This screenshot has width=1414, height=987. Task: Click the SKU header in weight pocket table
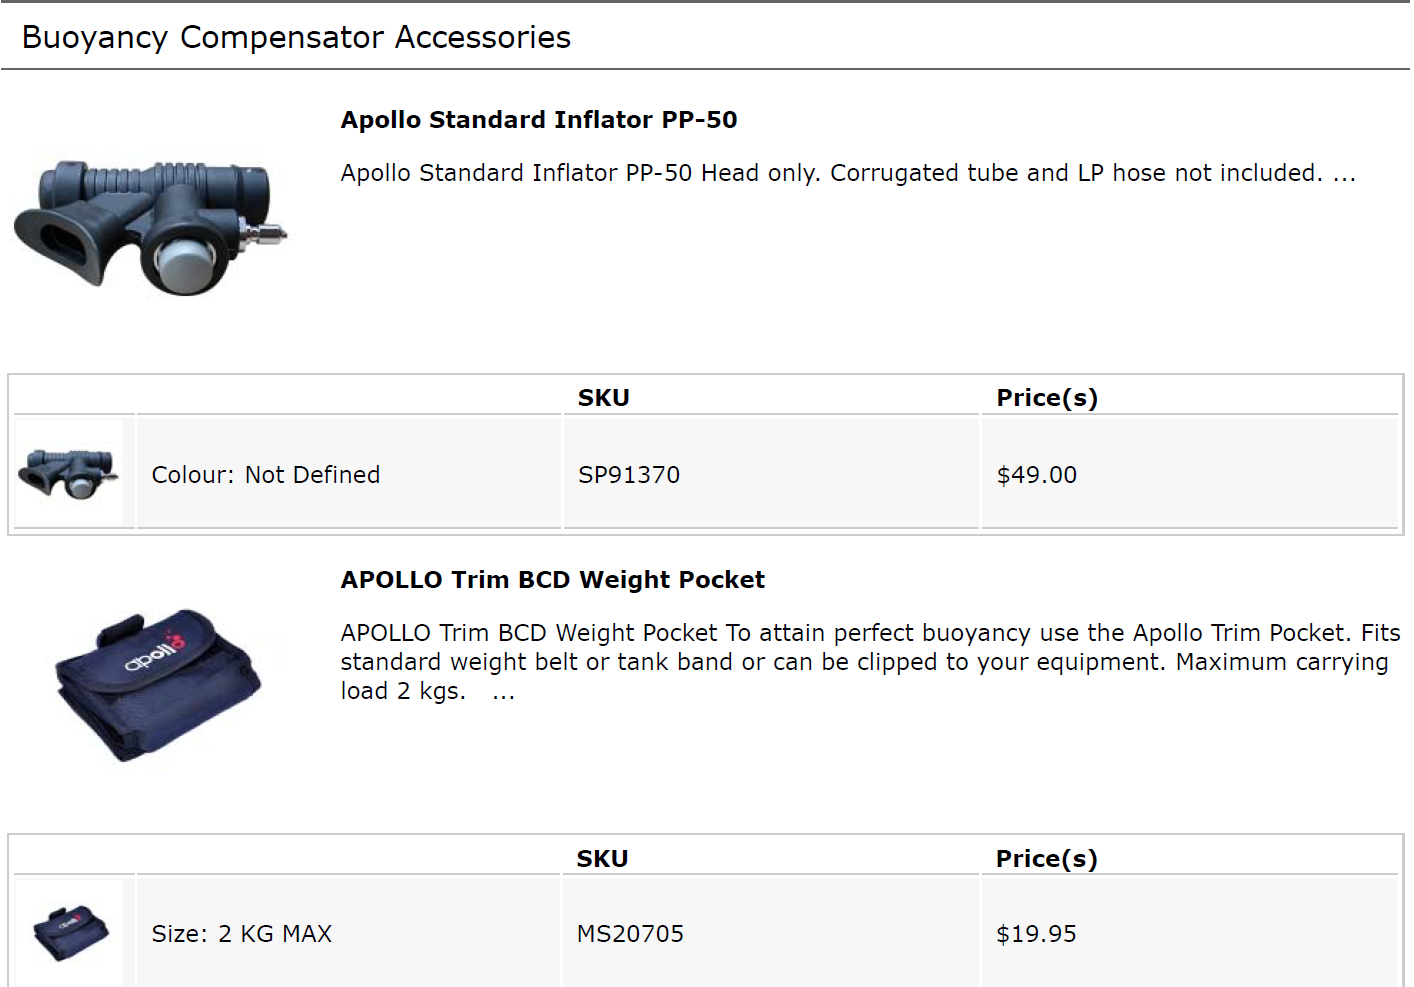point(603,859)
